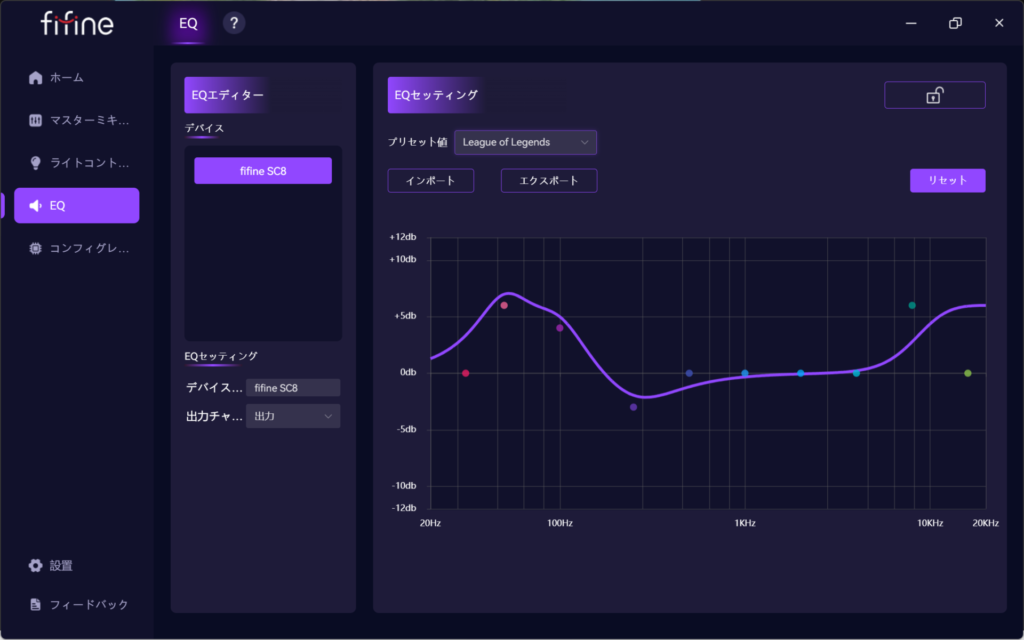This screenshot has height=640, width=1024.
Task: Click the EQ speaker icon in sidebar
Action: pyautogui.click(x=36, y=205)
